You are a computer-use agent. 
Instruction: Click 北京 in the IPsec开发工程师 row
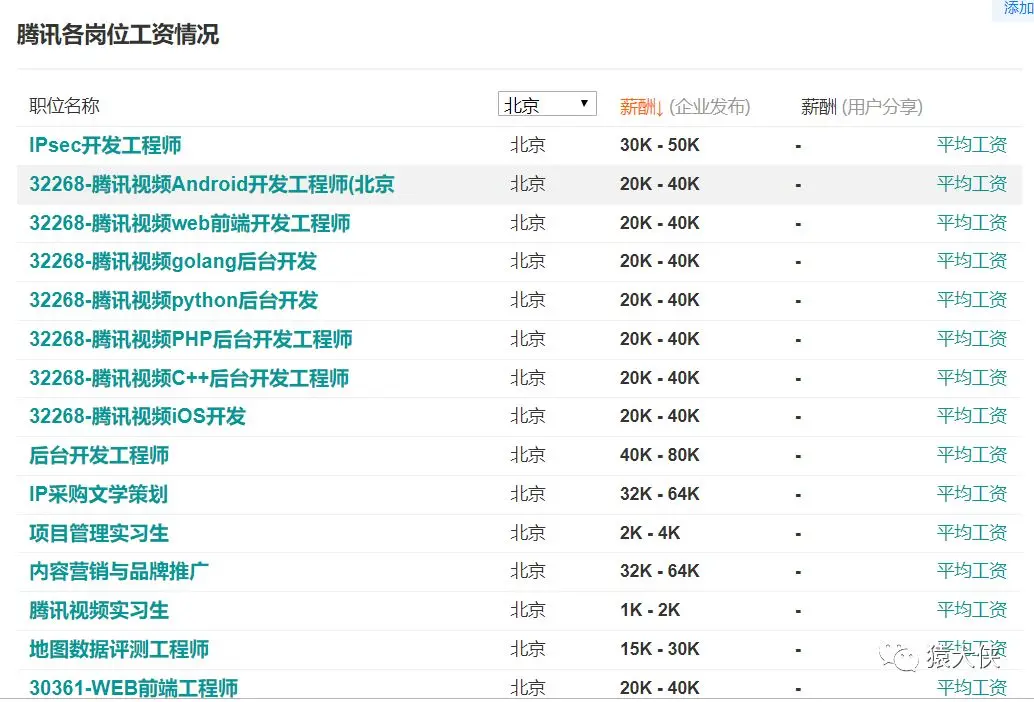click(528, 145)
